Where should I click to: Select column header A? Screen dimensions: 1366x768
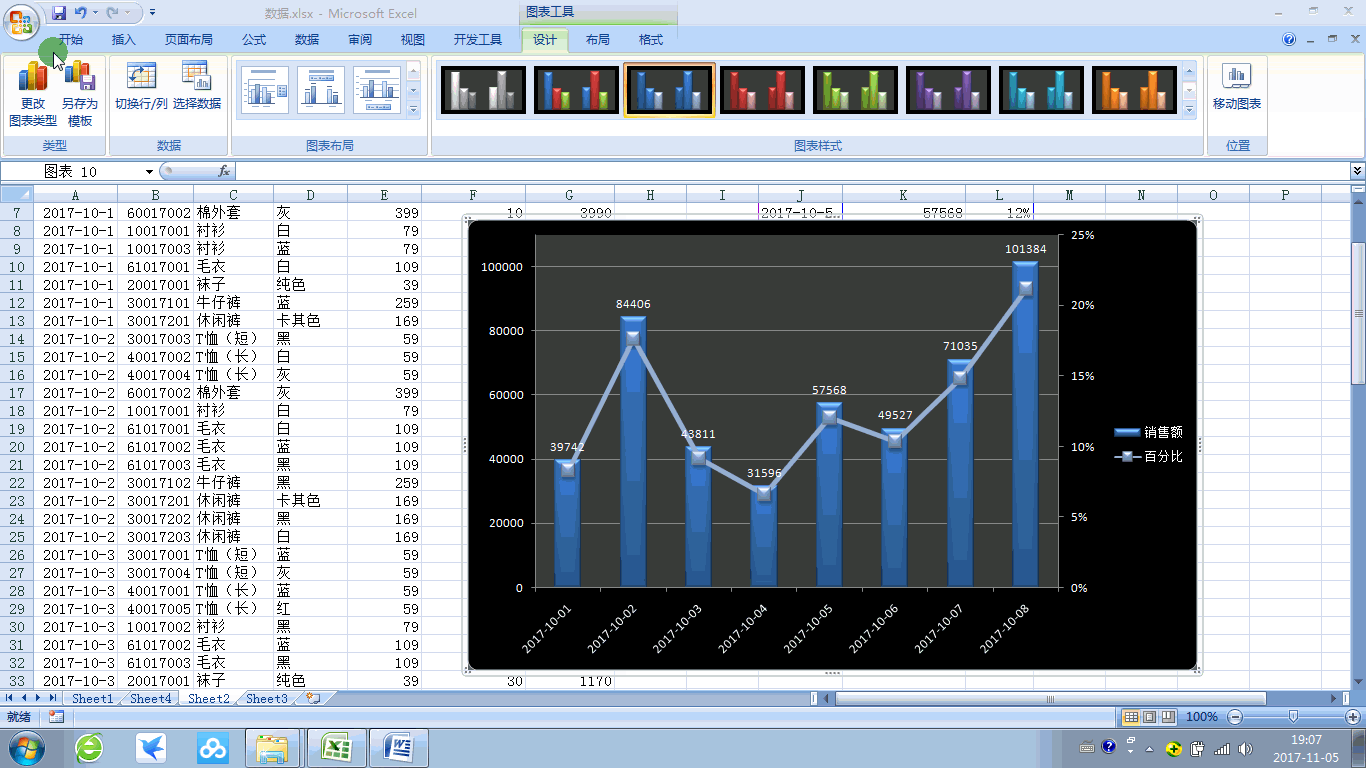coord(75,195)
